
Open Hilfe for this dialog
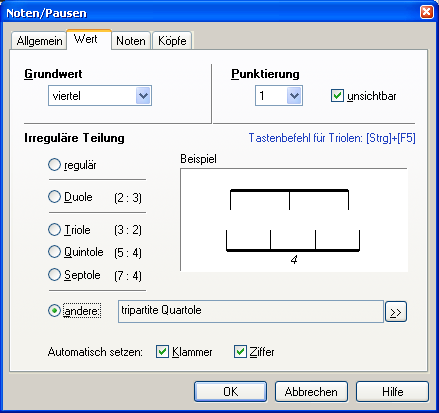click(392, 392)
